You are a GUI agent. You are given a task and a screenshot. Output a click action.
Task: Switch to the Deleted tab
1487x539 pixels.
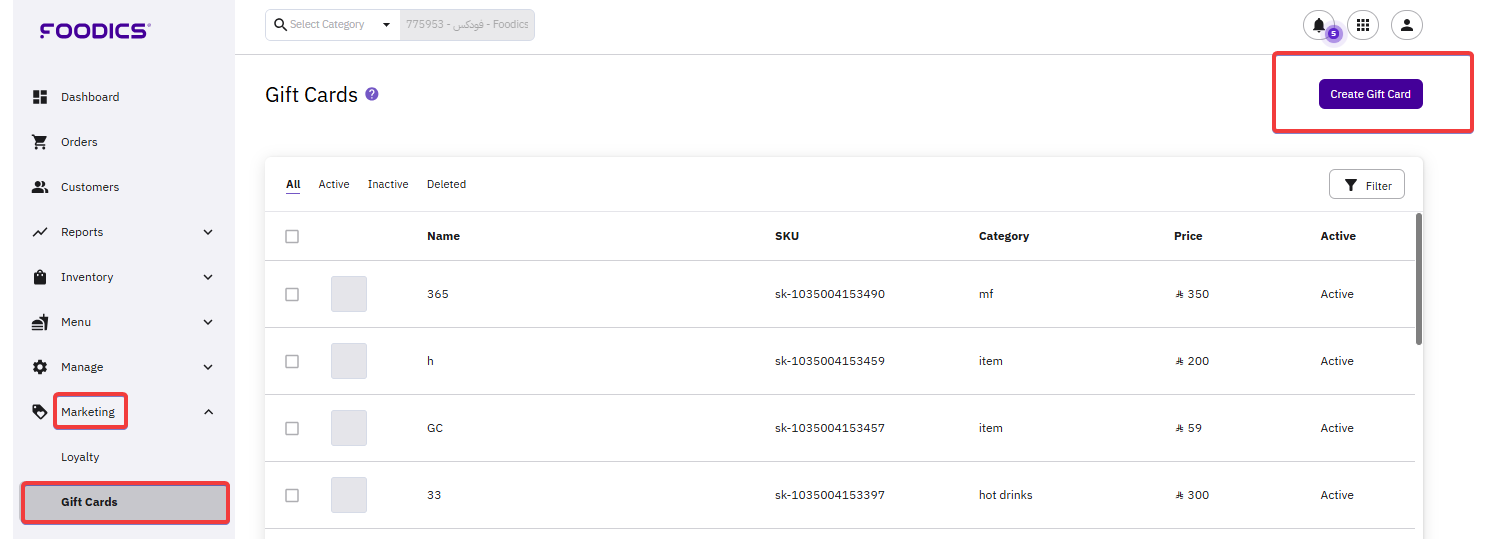446,184
